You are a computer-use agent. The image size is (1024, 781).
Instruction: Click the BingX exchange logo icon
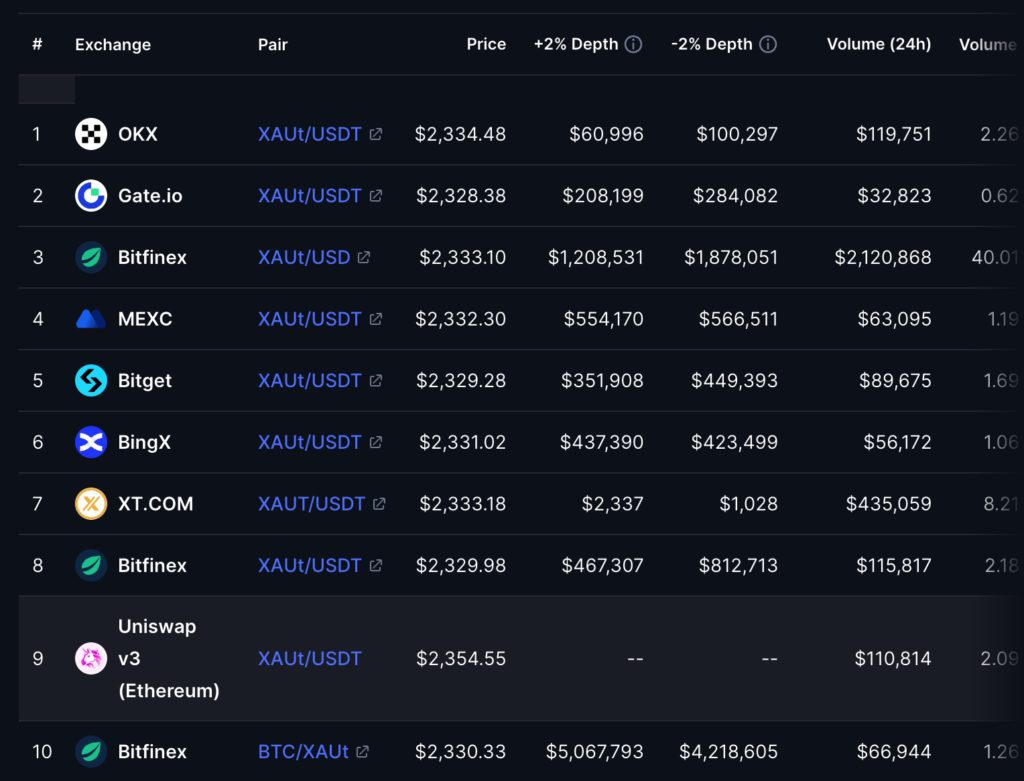point(91,442)
